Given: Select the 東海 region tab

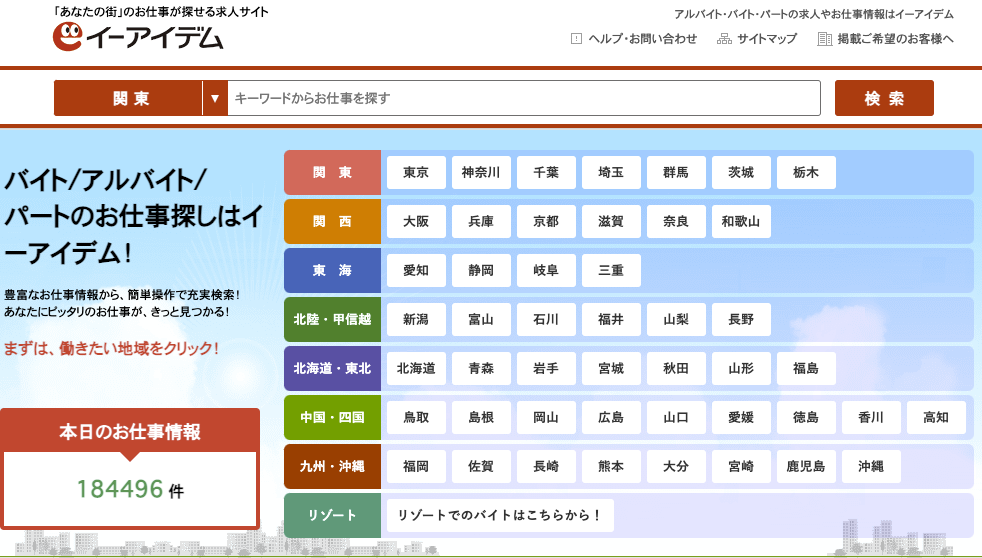Looking at the screenshot, I should pyautogui.click(x=332, y=270).
